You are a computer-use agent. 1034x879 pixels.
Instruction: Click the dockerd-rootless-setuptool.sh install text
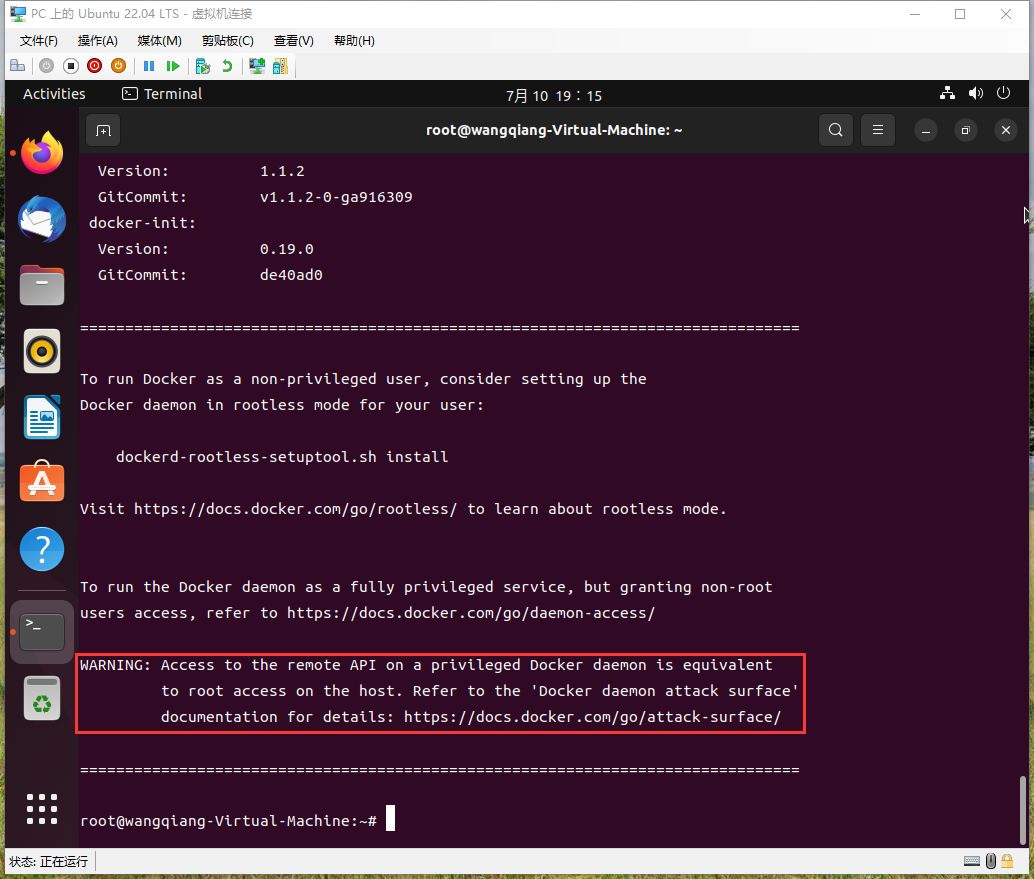(x=282, y=457)
